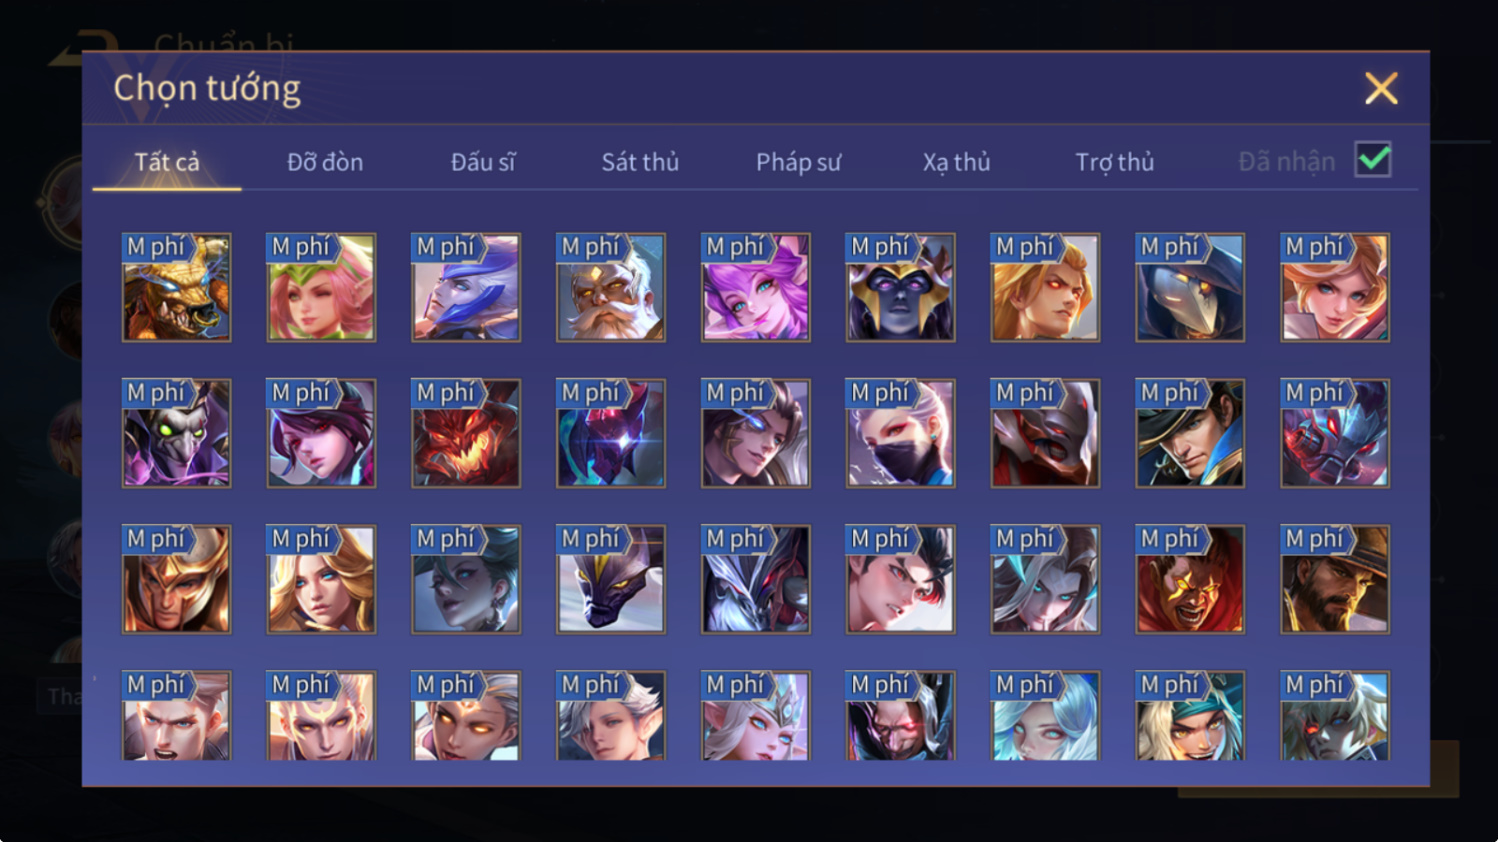The image size is (1498, 842).
Task: Choose the blue-haired ice girl hero
Action: pos(1045,716)
